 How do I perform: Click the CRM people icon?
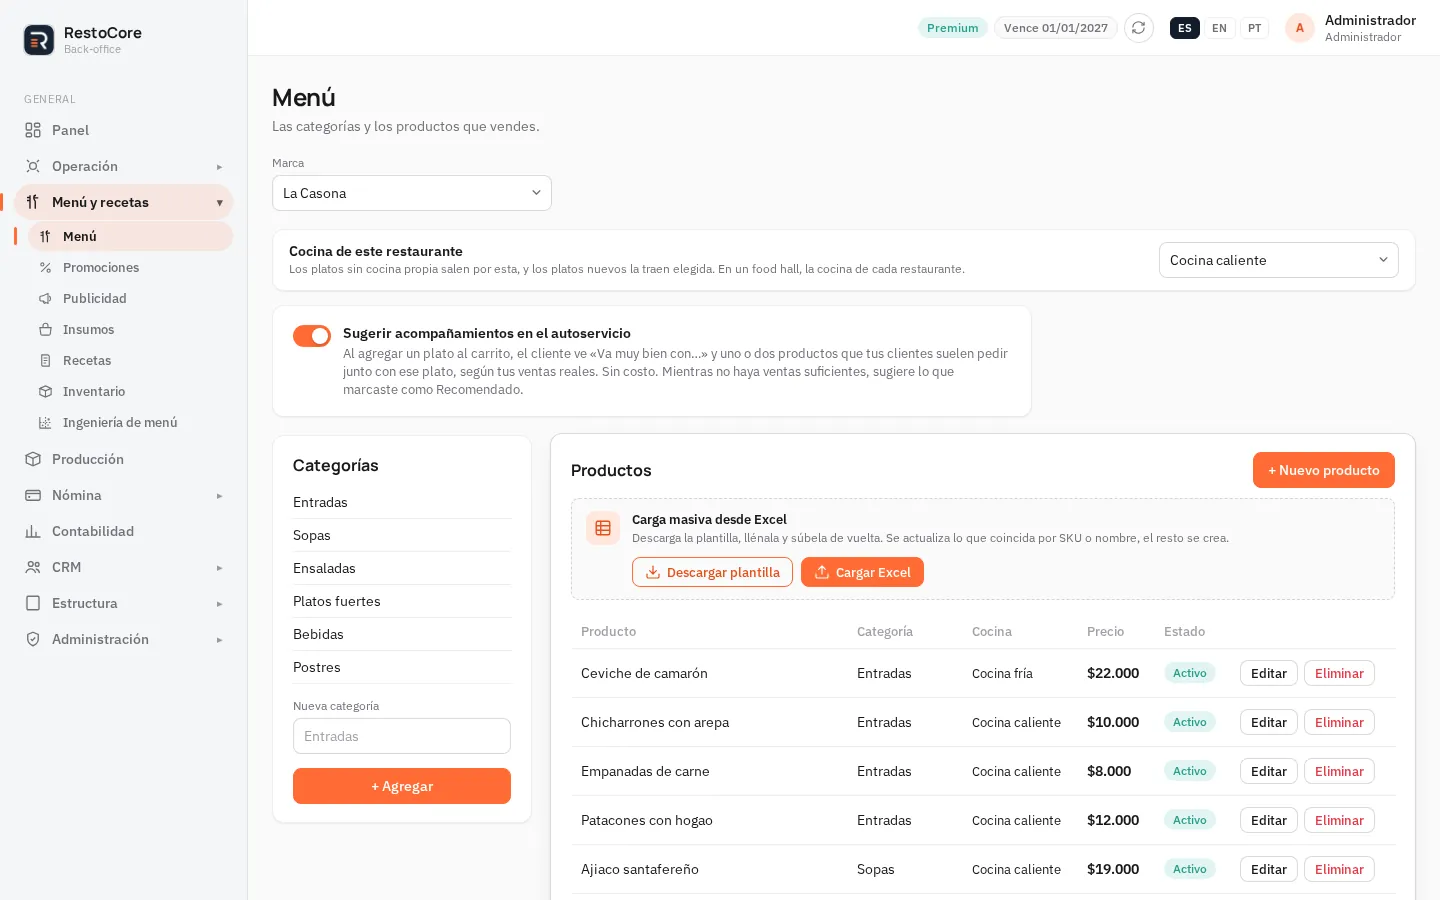click(x=33, y=567)
